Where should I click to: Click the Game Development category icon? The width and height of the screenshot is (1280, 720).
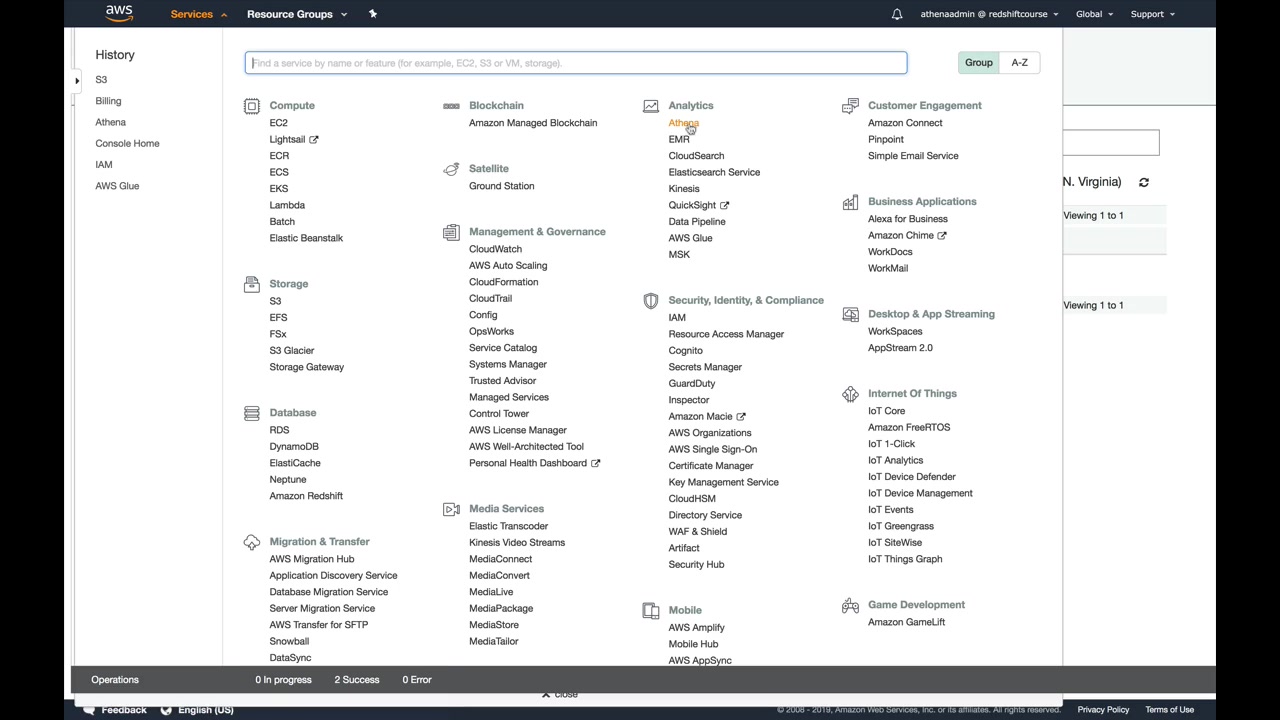coord(850,605)
